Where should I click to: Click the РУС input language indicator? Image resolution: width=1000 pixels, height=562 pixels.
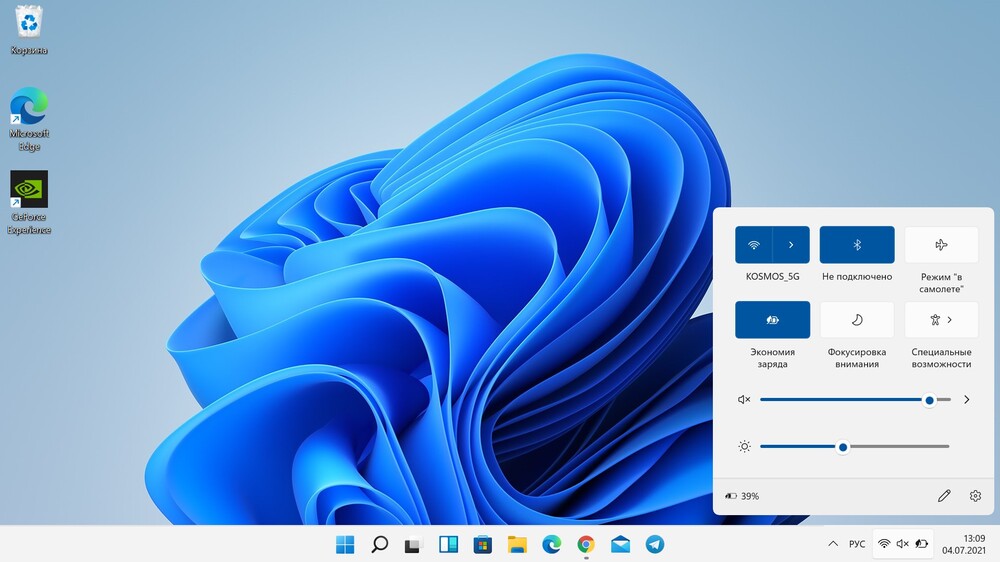pyautogui.click(x=857, y=544)
